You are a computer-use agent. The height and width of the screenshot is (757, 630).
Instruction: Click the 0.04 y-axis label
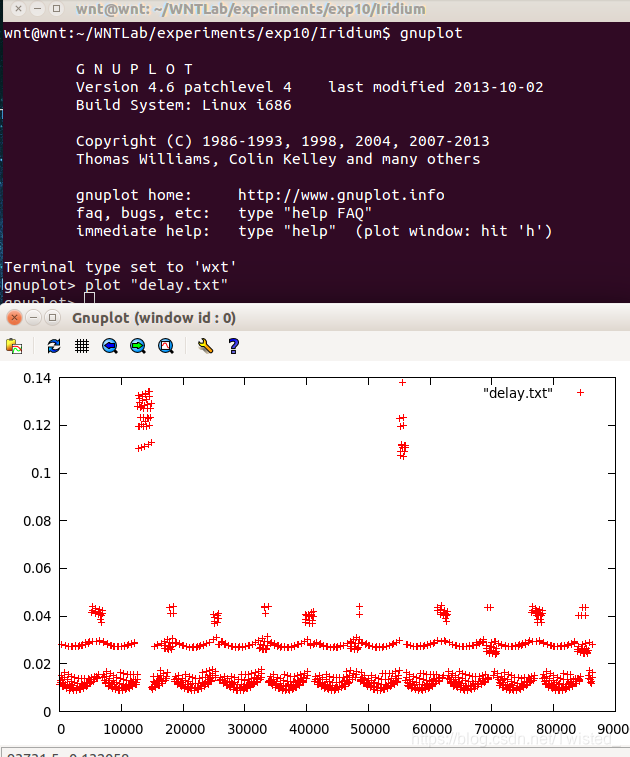(37, 616)
